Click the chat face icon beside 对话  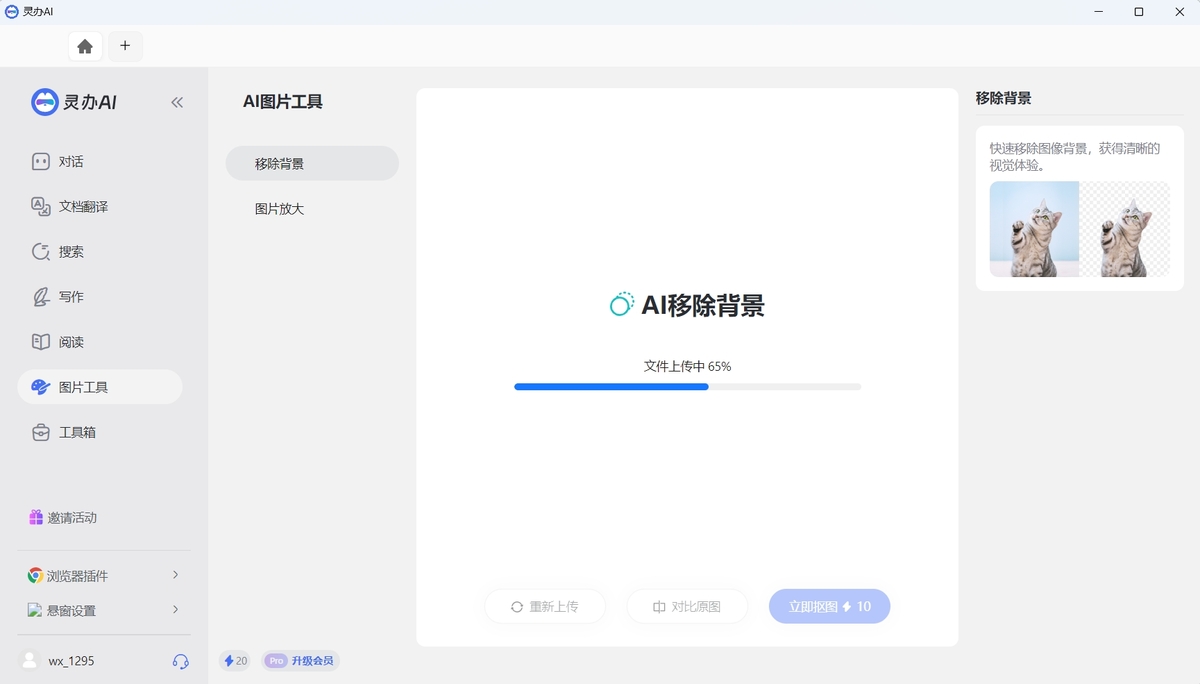click(x=41, y=161)
